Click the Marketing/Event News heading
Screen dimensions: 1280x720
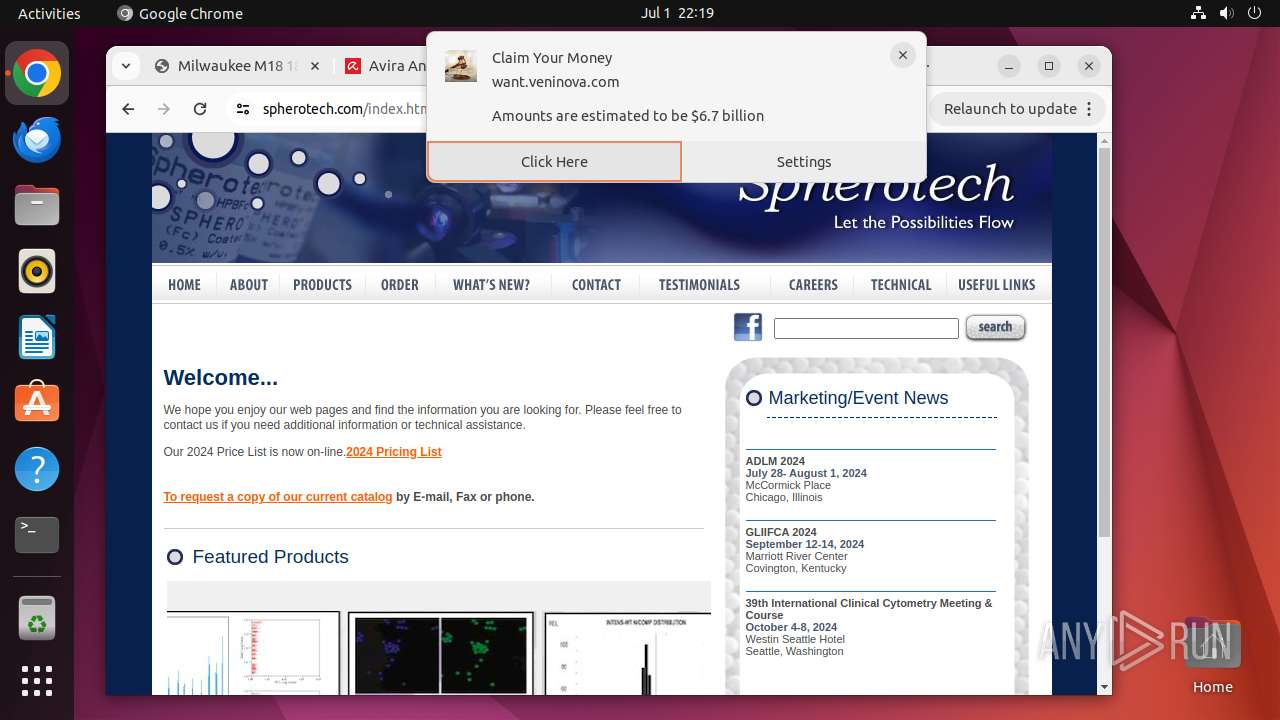pos(858,398)
